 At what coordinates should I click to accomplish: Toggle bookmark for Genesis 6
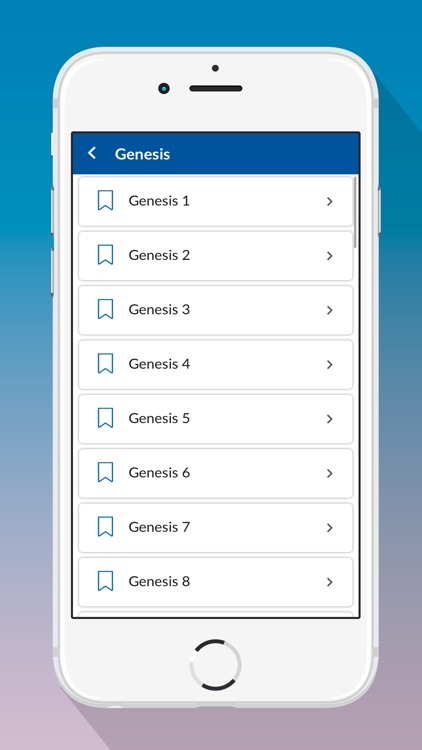pos(105,472)
